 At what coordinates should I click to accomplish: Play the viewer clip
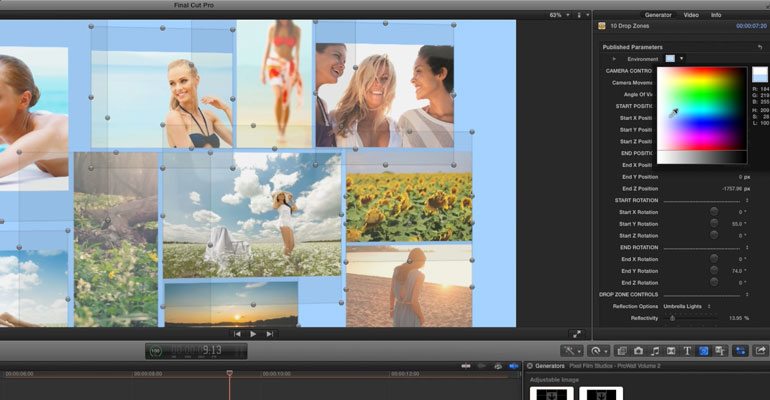click(253, 334)
